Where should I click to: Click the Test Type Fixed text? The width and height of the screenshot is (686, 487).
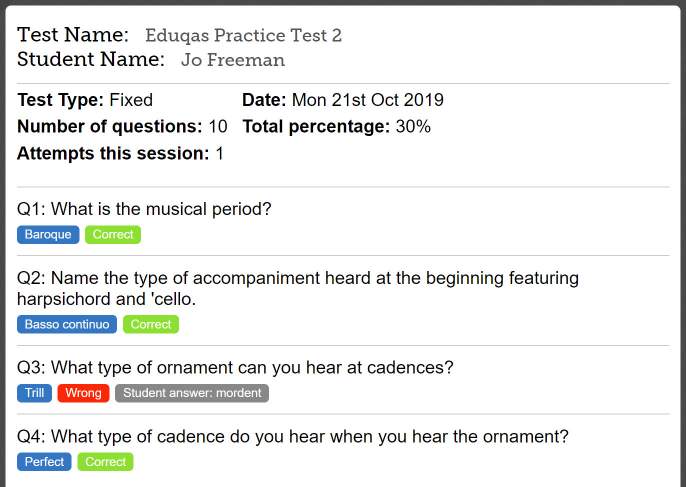85,100
